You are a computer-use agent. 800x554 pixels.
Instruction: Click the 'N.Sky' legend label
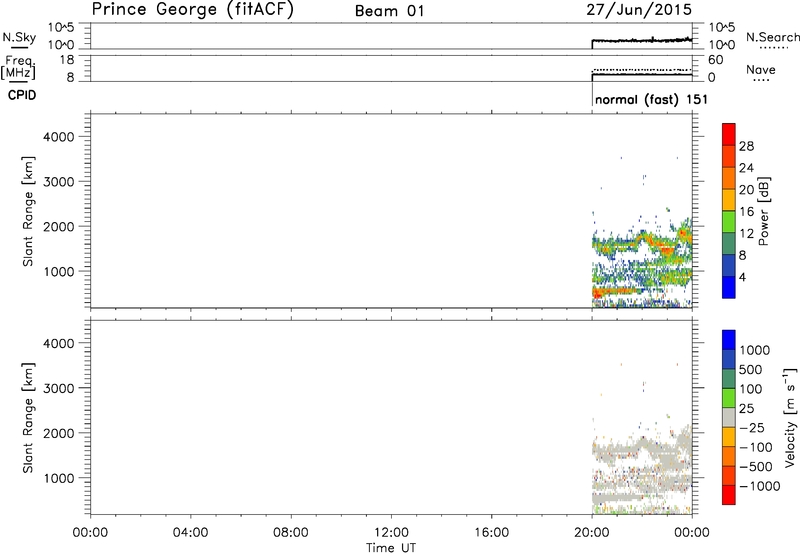19,37
